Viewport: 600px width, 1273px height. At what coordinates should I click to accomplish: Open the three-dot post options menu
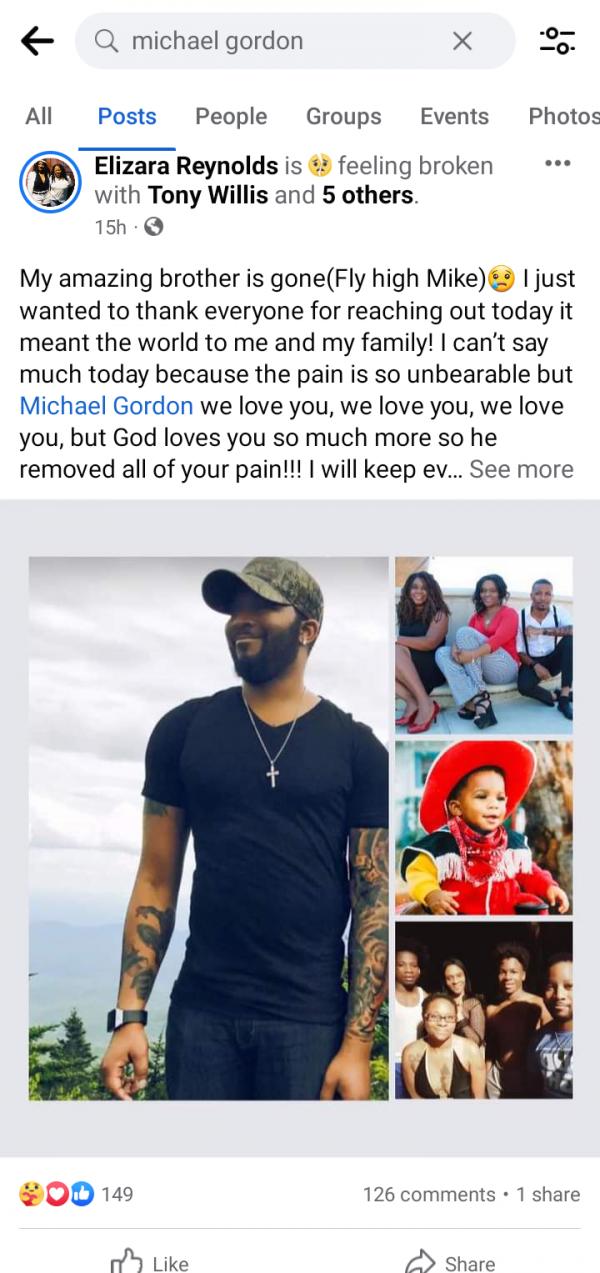point(557,163)
